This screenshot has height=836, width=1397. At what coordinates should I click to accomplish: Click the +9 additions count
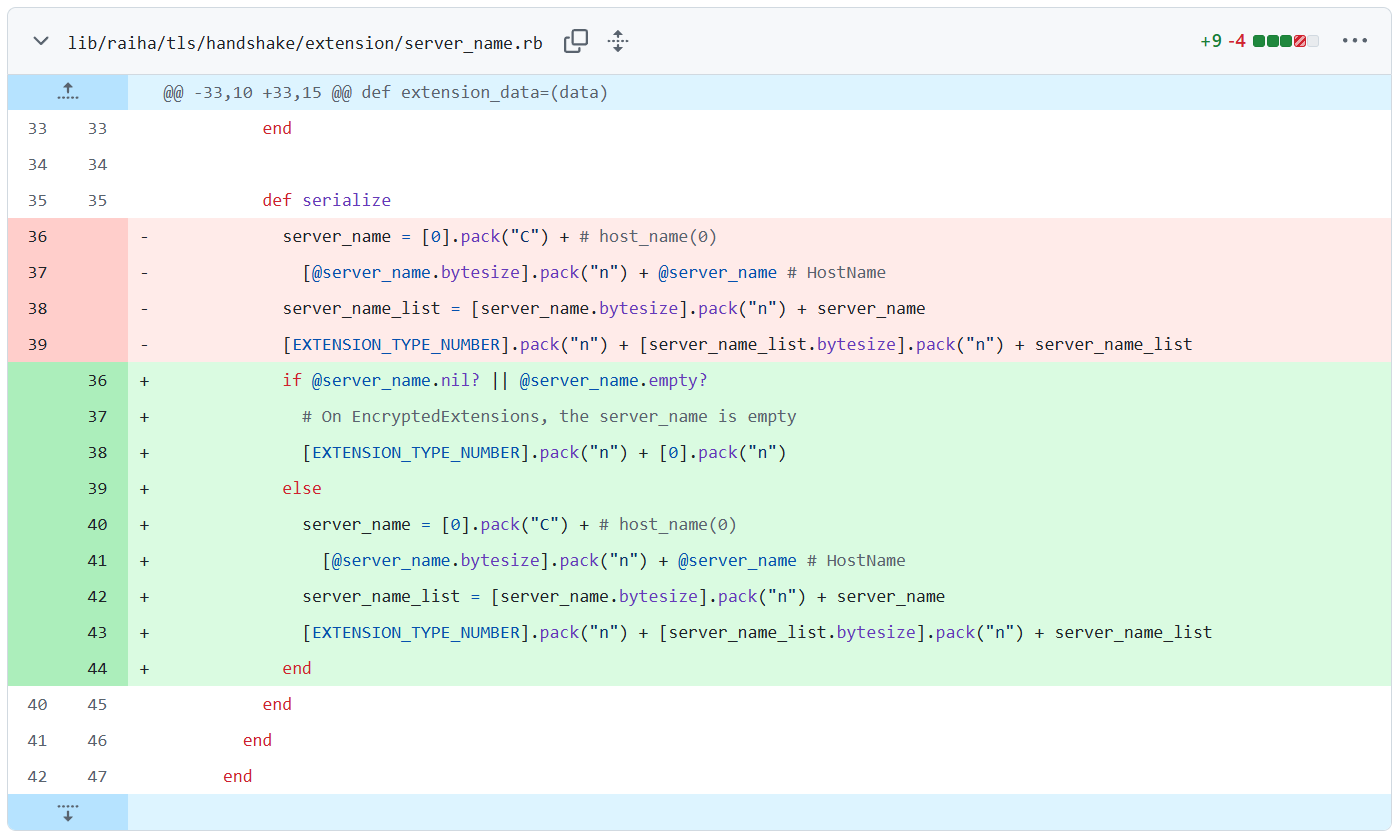1210,42
